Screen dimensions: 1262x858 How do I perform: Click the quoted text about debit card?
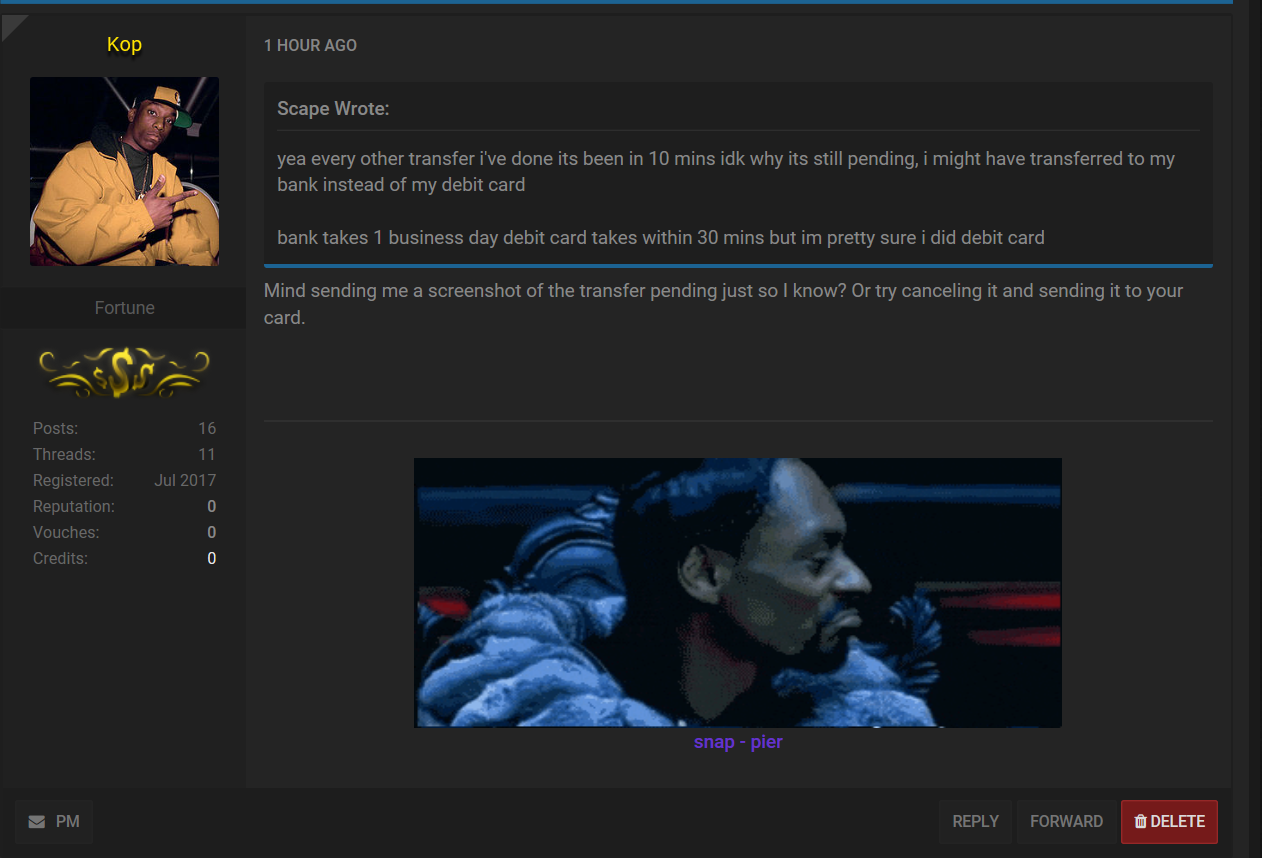pos(661,238)
